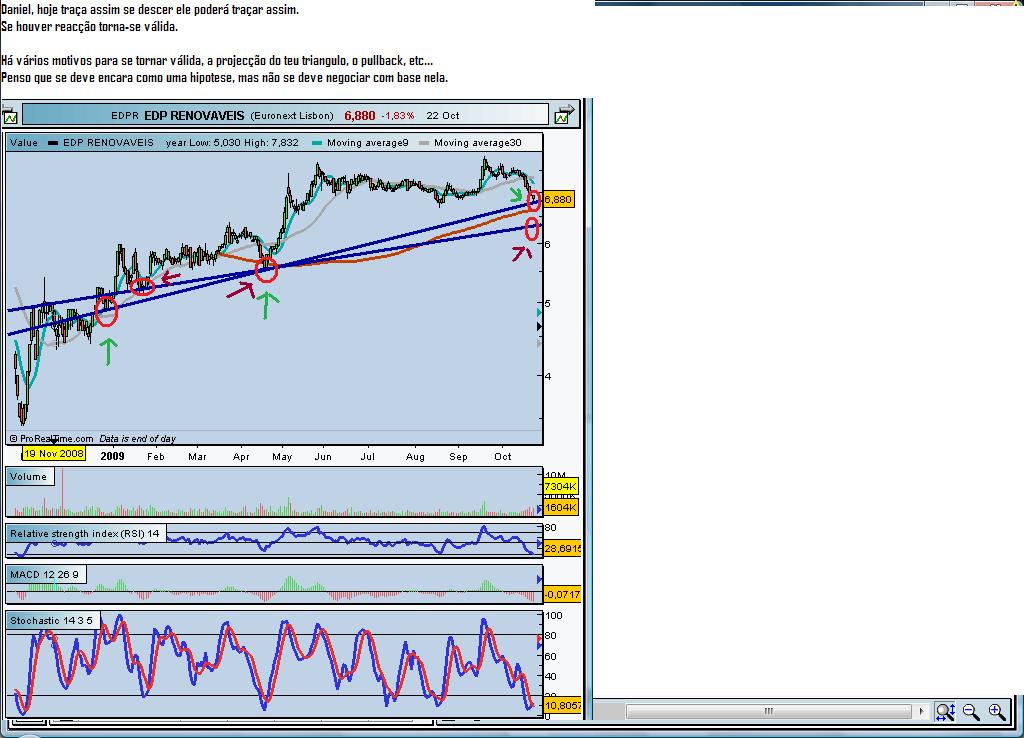Click the 'Feb' month label
This screenshot has width=1024, height=738.
tap(155, 457)
